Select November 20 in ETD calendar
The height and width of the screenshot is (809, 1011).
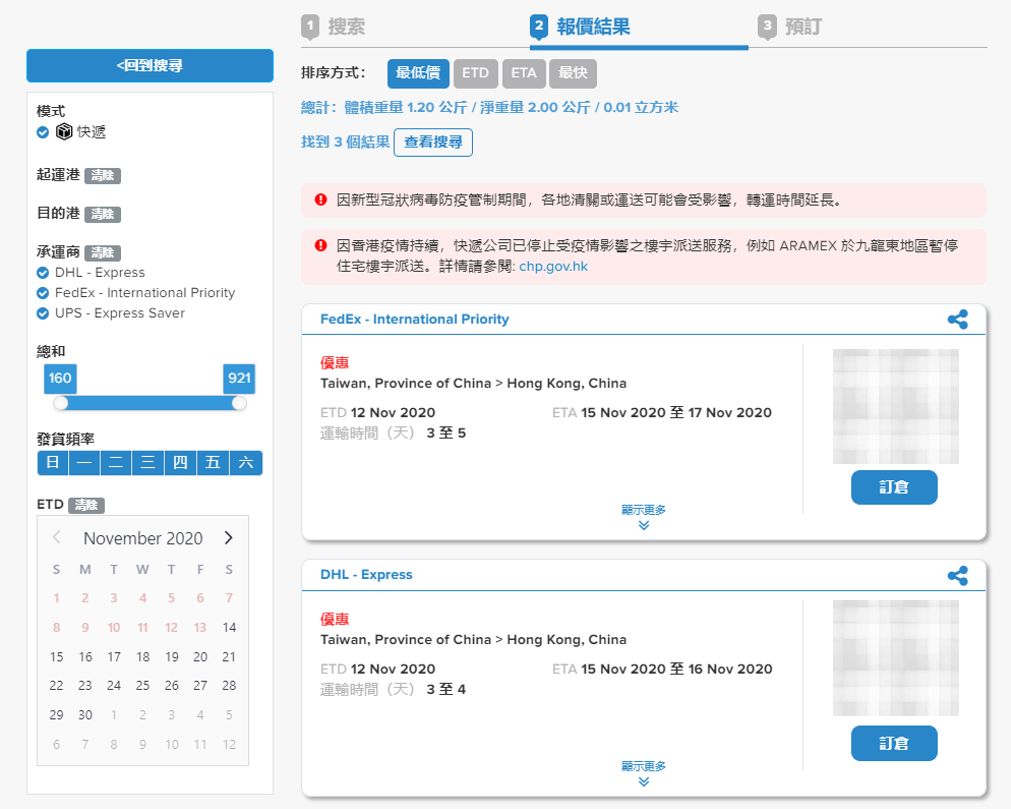201,657
